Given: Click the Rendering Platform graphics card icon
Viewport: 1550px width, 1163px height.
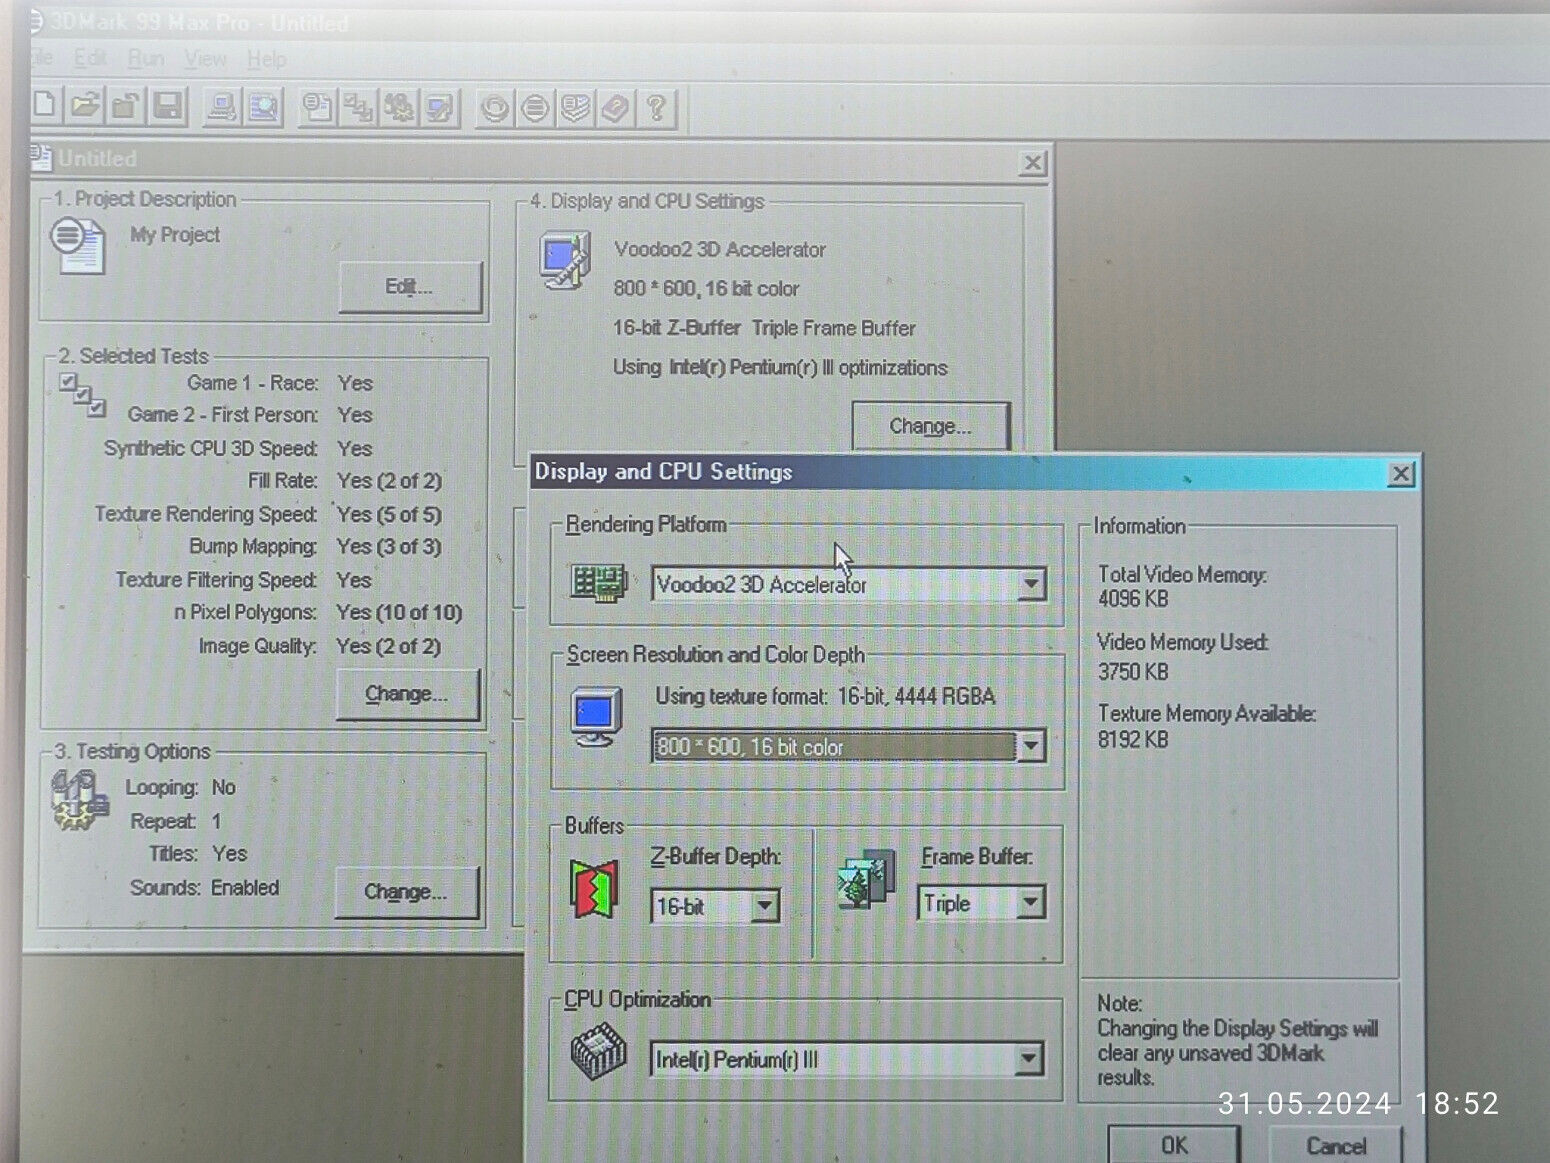Looking at the screenshot, I should click(x=598, y=582).
